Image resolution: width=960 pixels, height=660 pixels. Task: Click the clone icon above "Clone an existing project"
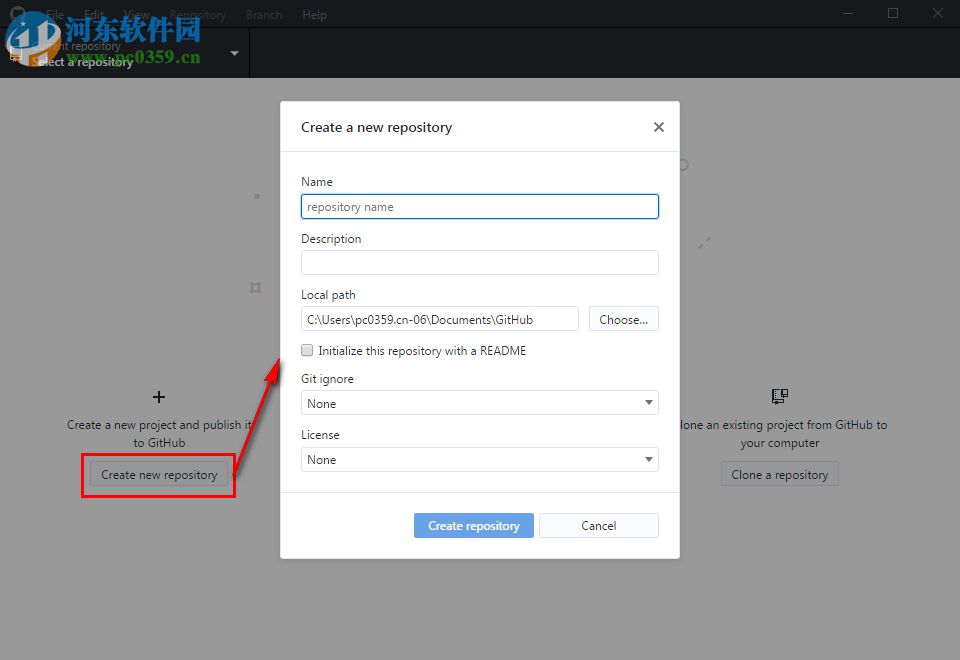click(x=779, y=395)
